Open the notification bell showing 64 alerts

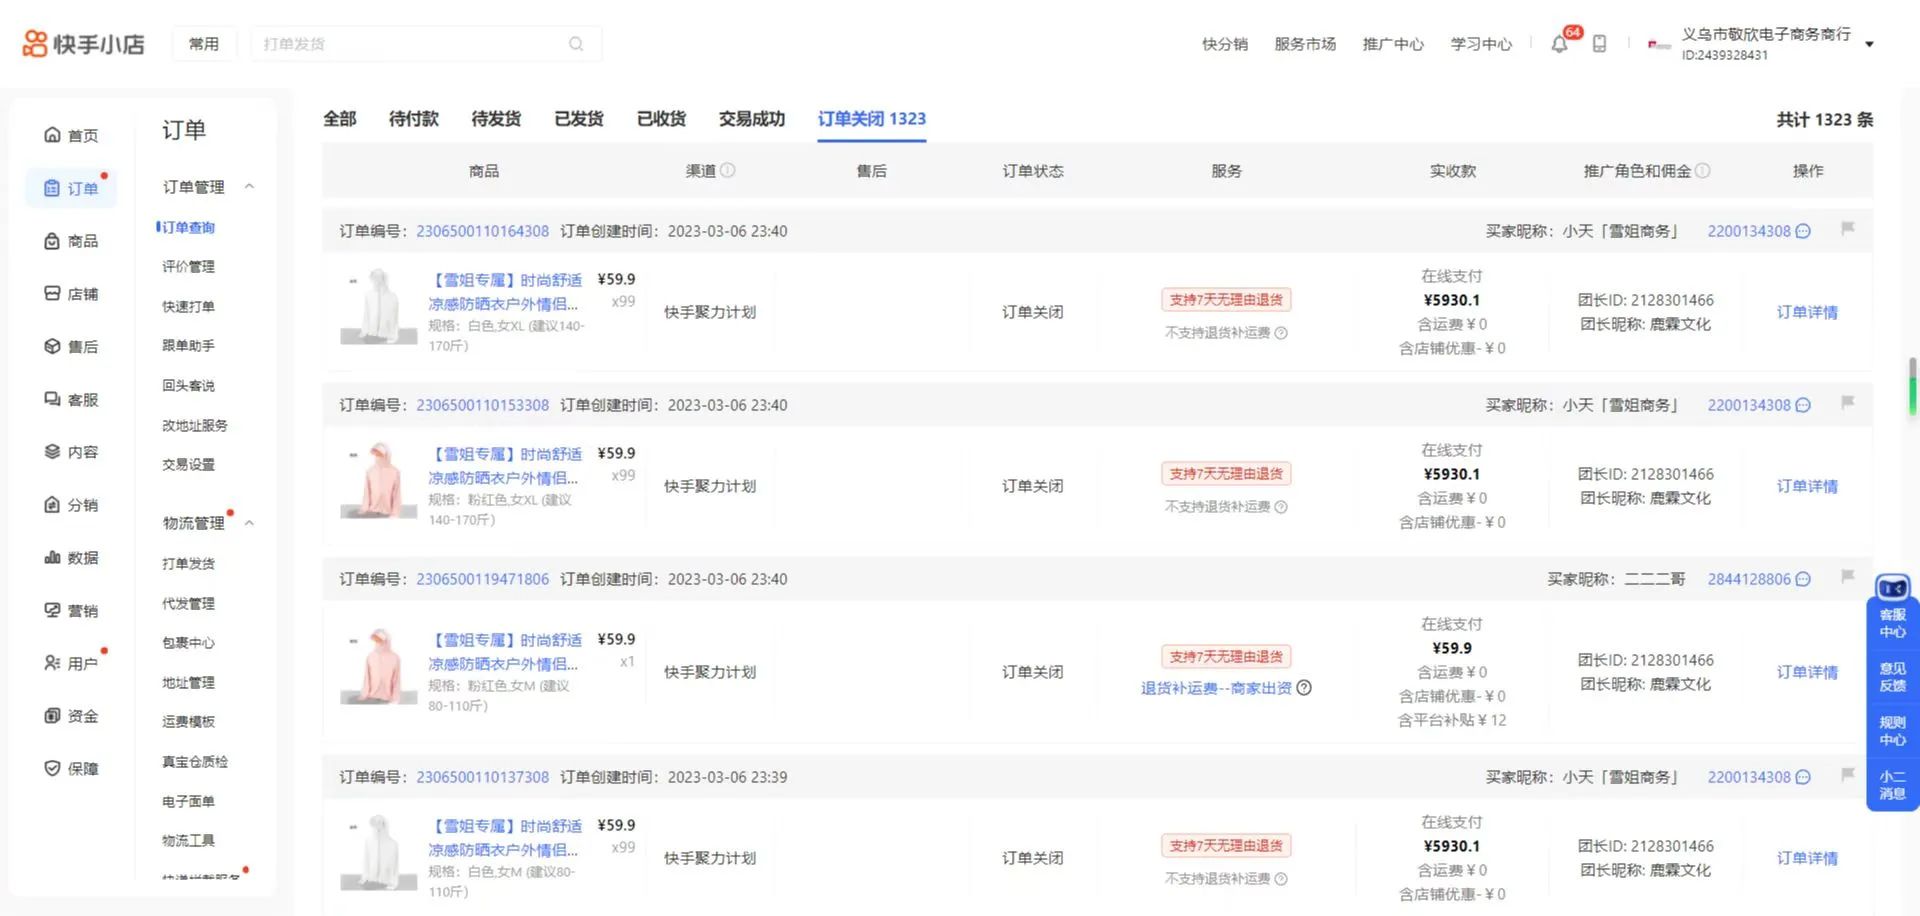pos(1559,44)
